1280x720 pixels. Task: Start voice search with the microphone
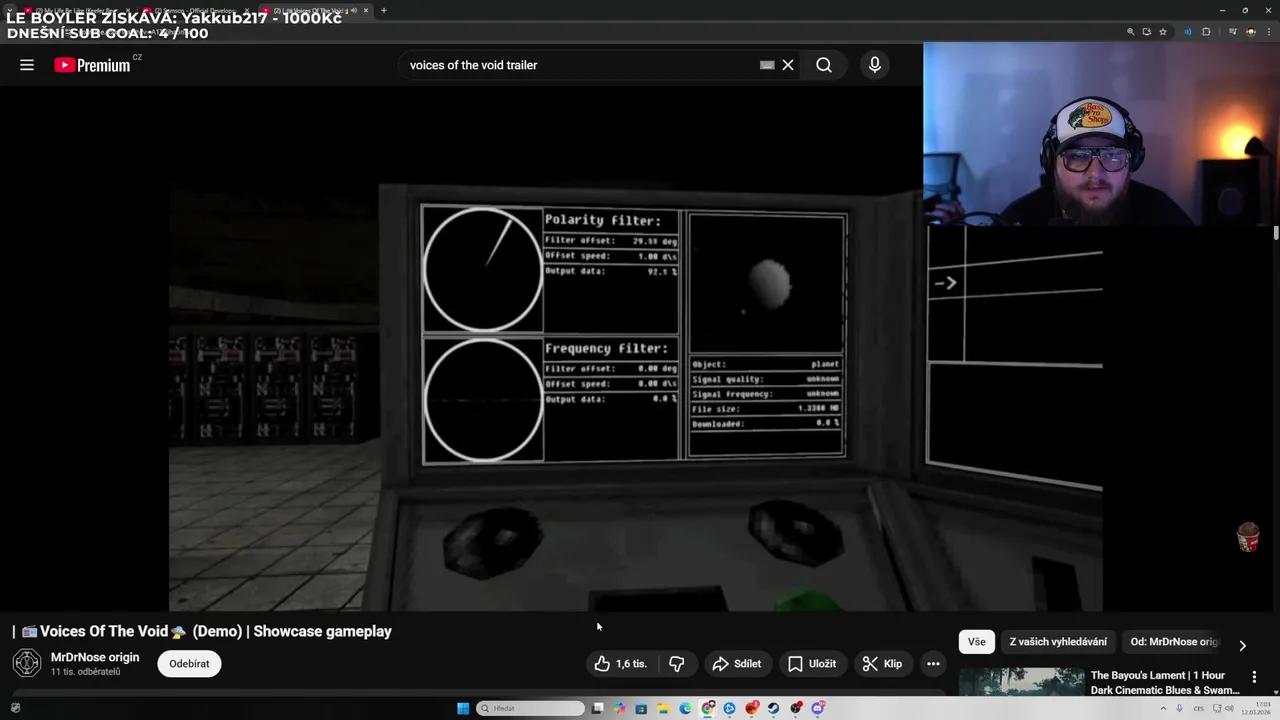point(875,65)
